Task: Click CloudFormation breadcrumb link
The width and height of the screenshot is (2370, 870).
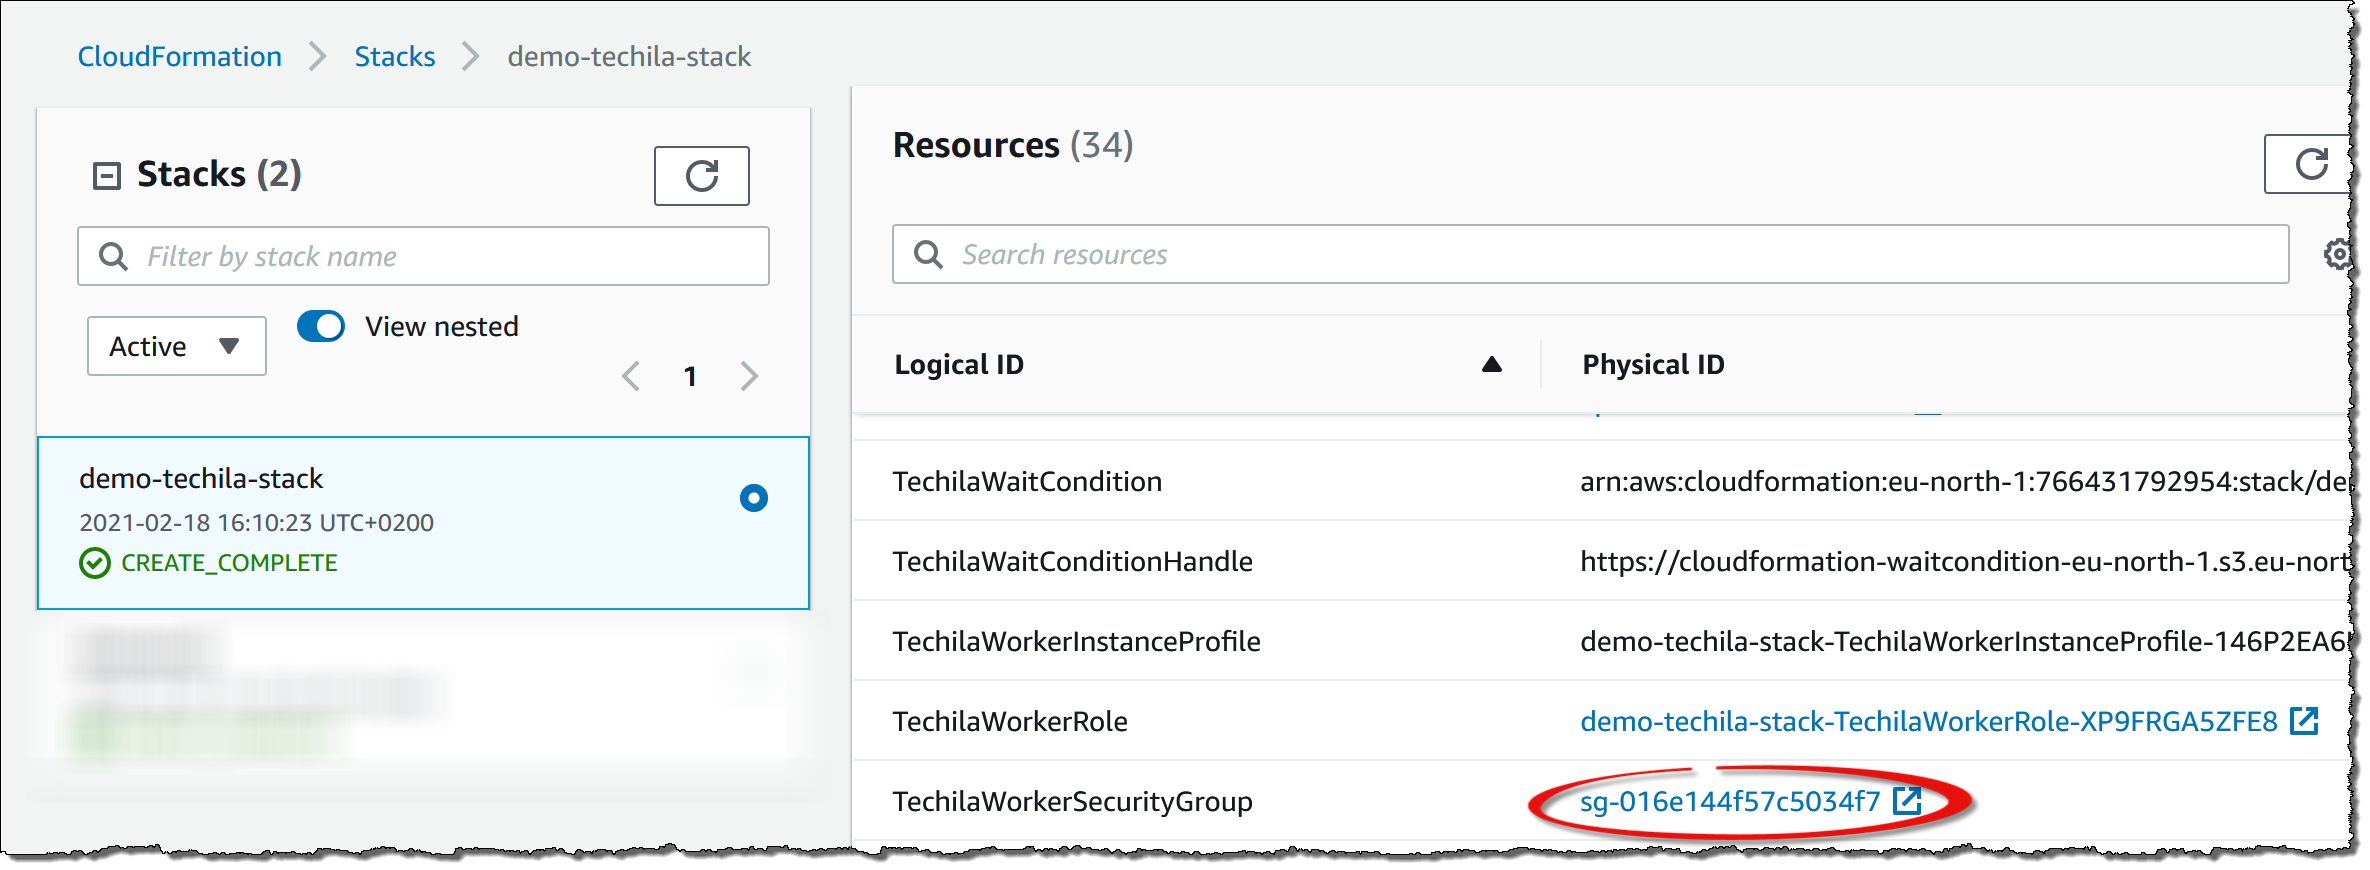Action: (180, 56)
